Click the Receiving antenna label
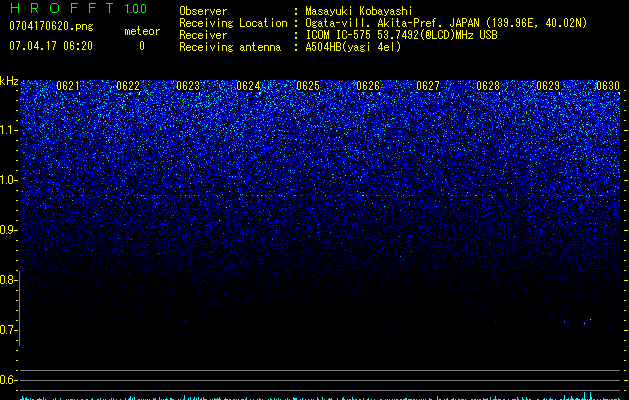 pyautogui.click(x=230, y=47)
